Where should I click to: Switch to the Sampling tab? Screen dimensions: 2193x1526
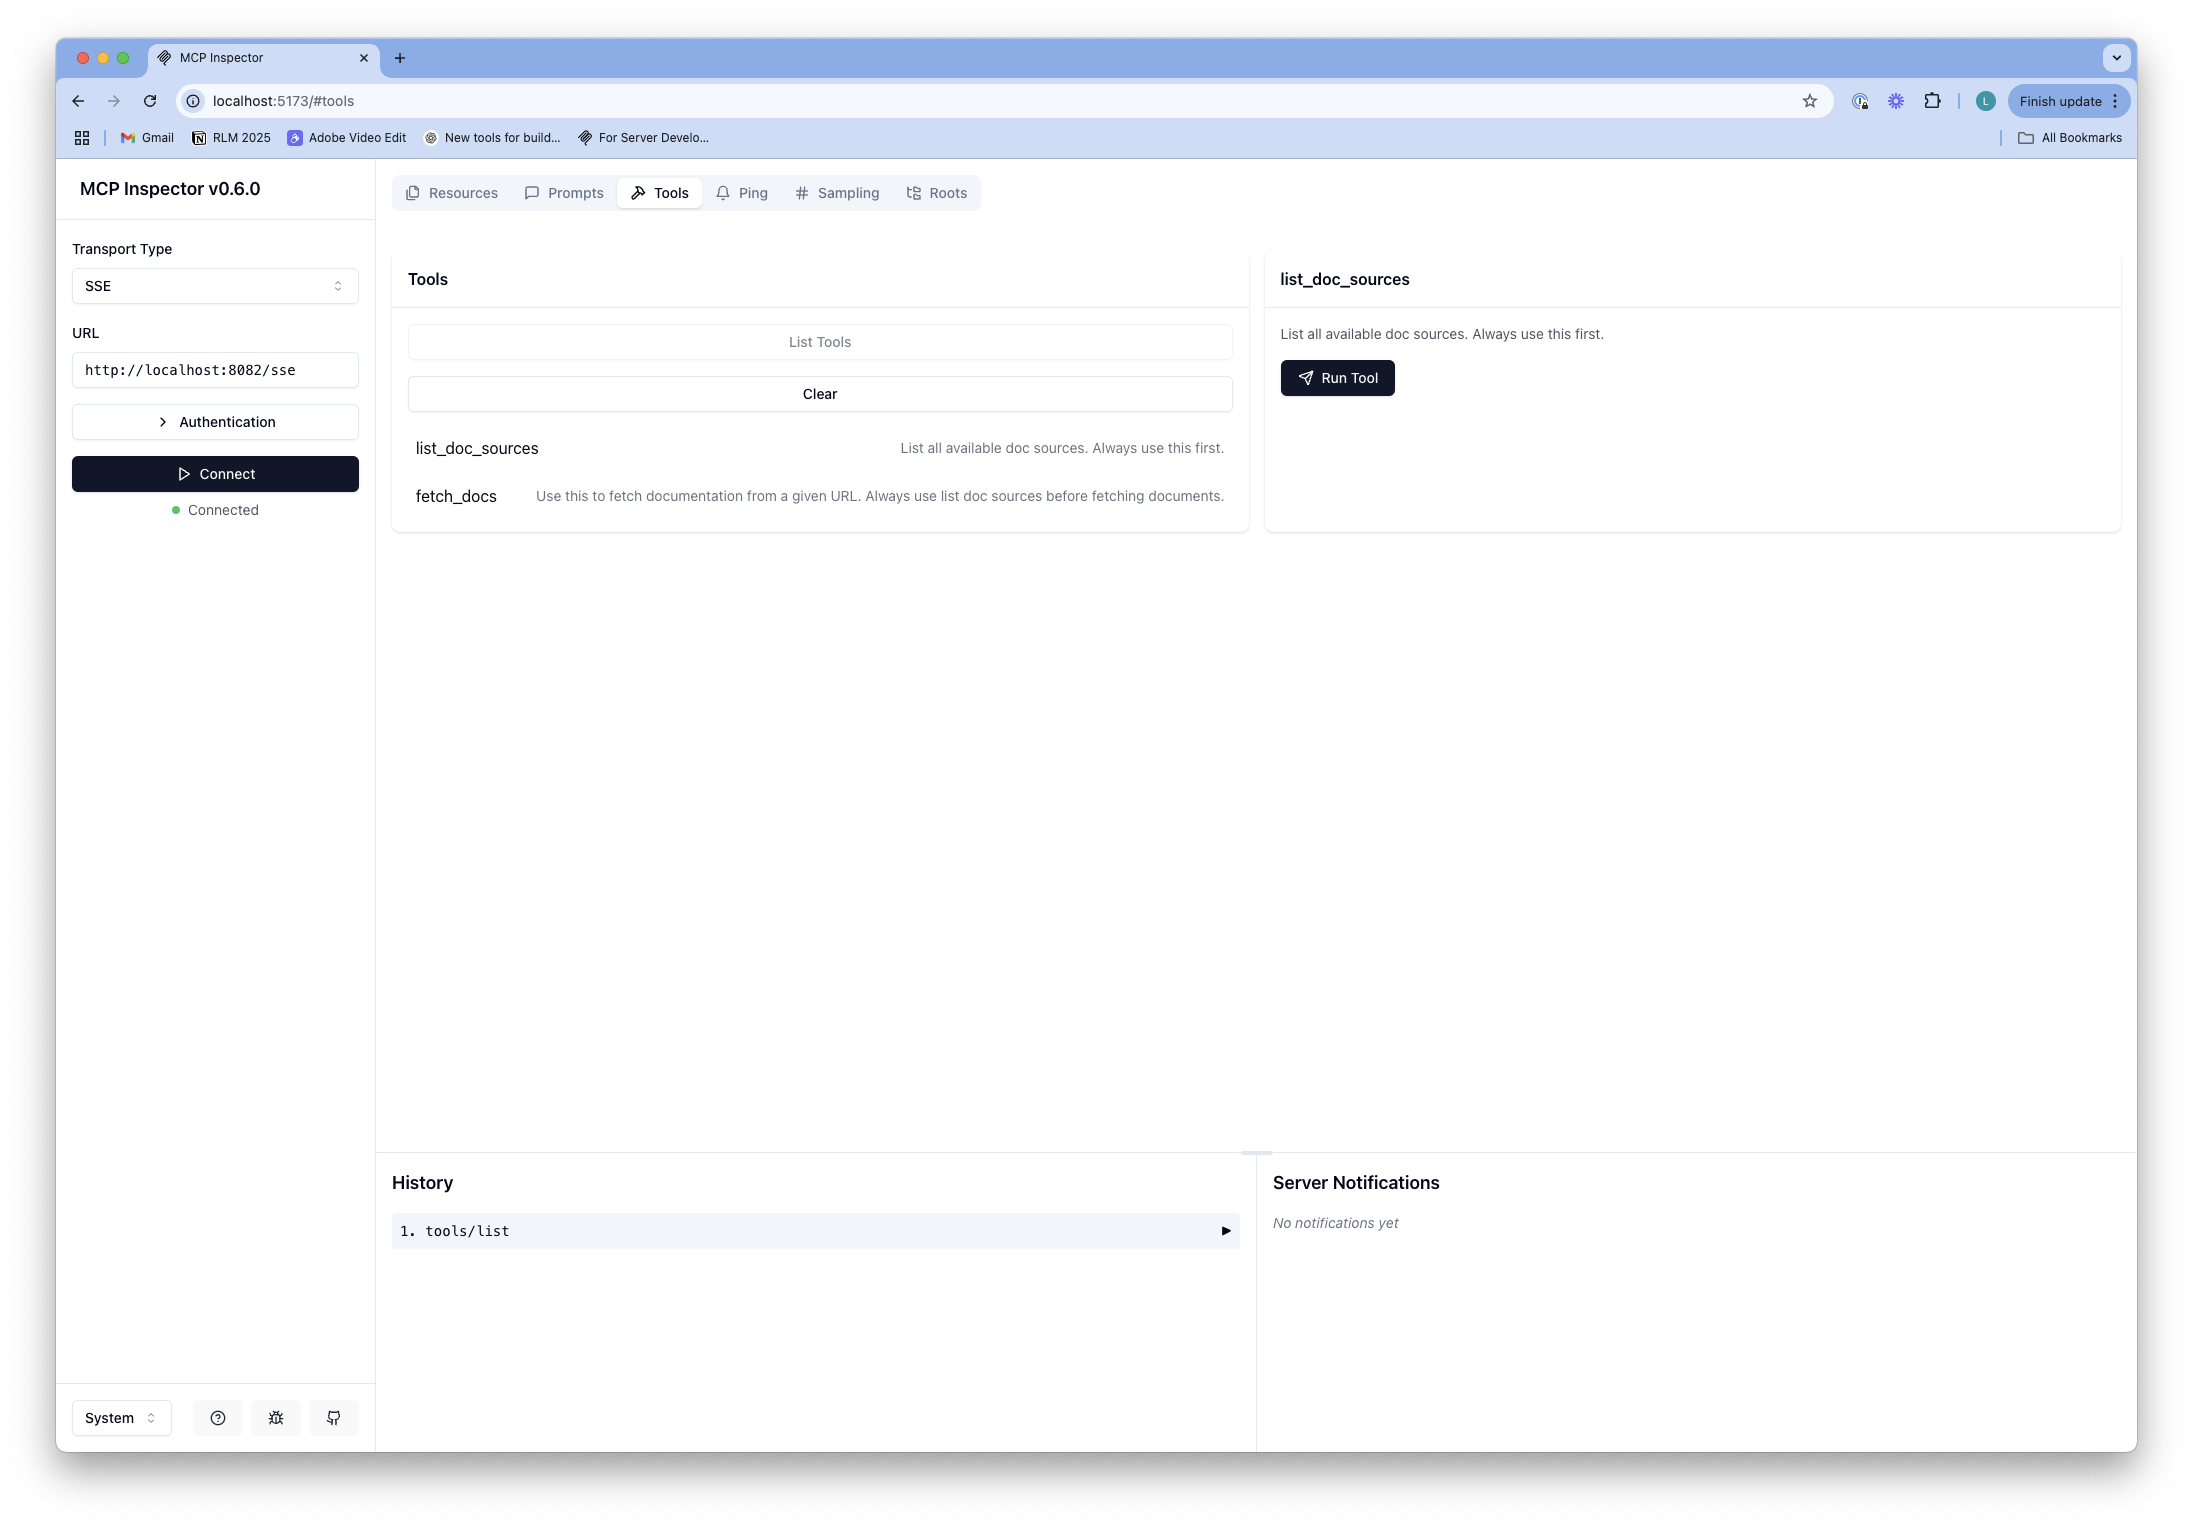tap(837, 192)
